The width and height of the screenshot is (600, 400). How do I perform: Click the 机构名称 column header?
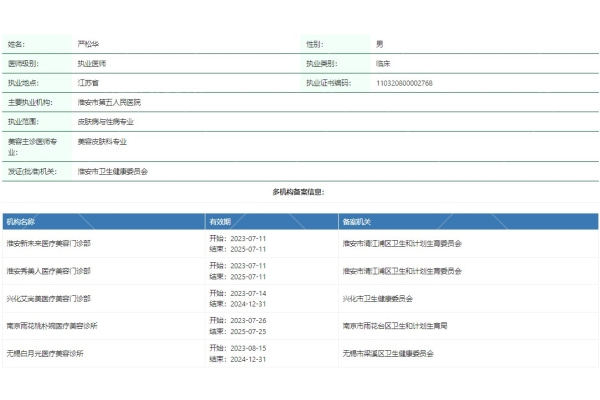[x=21, y=222]
